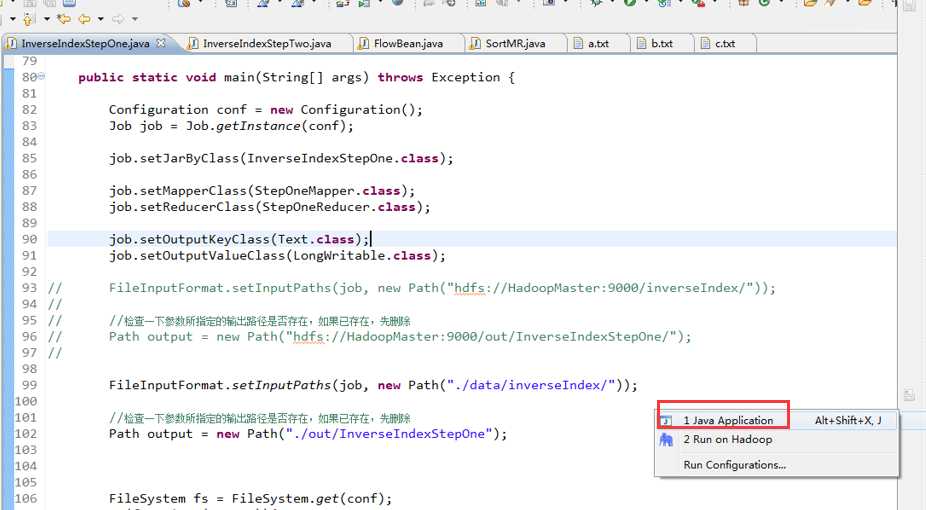Click 'job.setOutputValueClass(LongWritable.class);' line

pos(277,256)
